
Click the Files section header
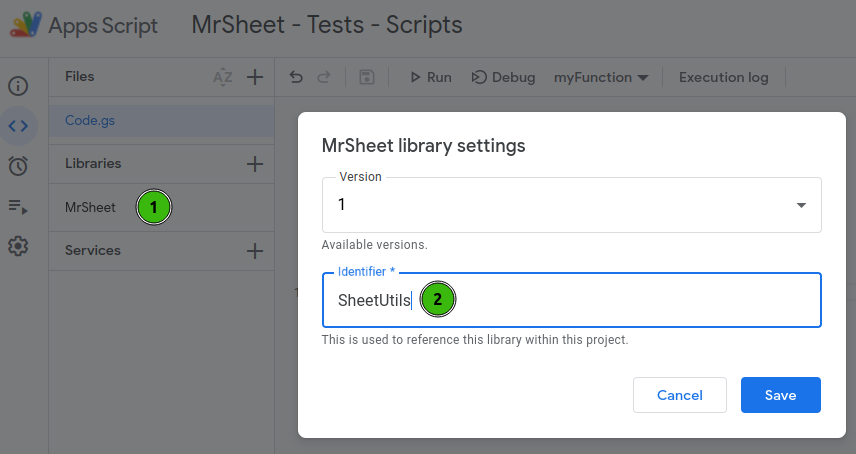(80, 76)
